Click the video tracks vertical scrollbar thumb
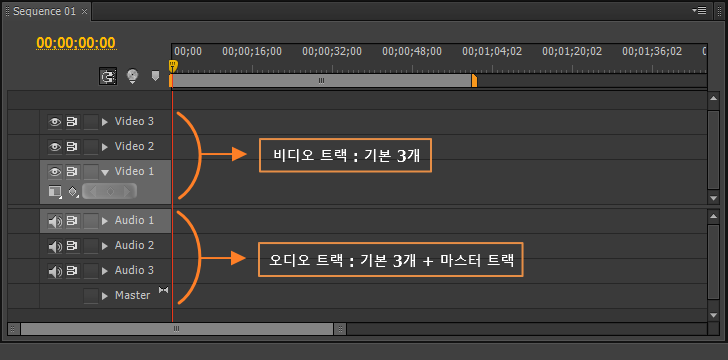 (x=714, y=149)
